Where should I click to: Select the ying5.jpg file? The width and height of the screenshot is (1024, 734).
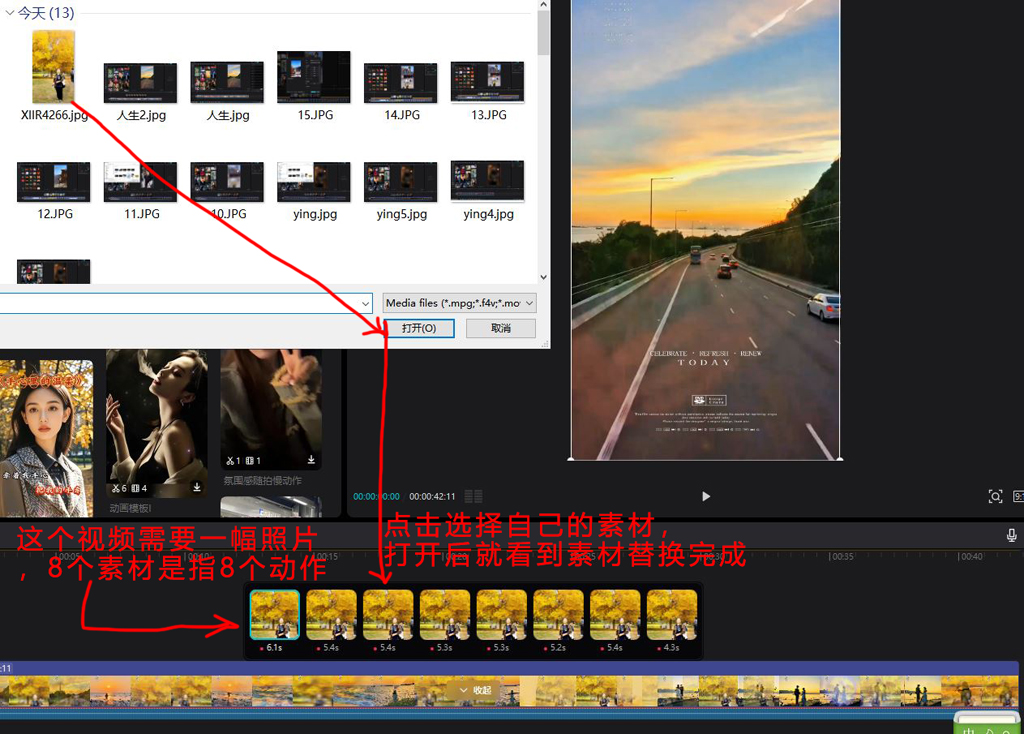click(401, 182)
